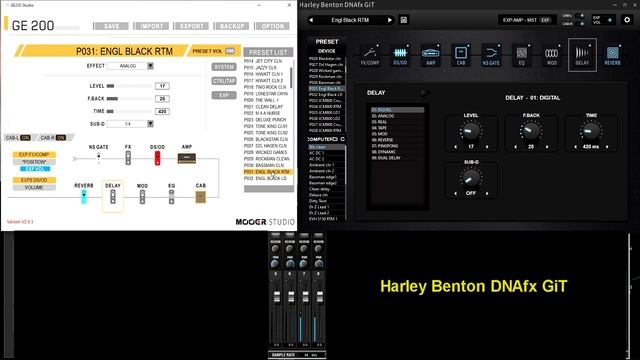640x360 pixels.
Task: Click SAVE in GE200 top menu
Action: [x=111, y=26]
